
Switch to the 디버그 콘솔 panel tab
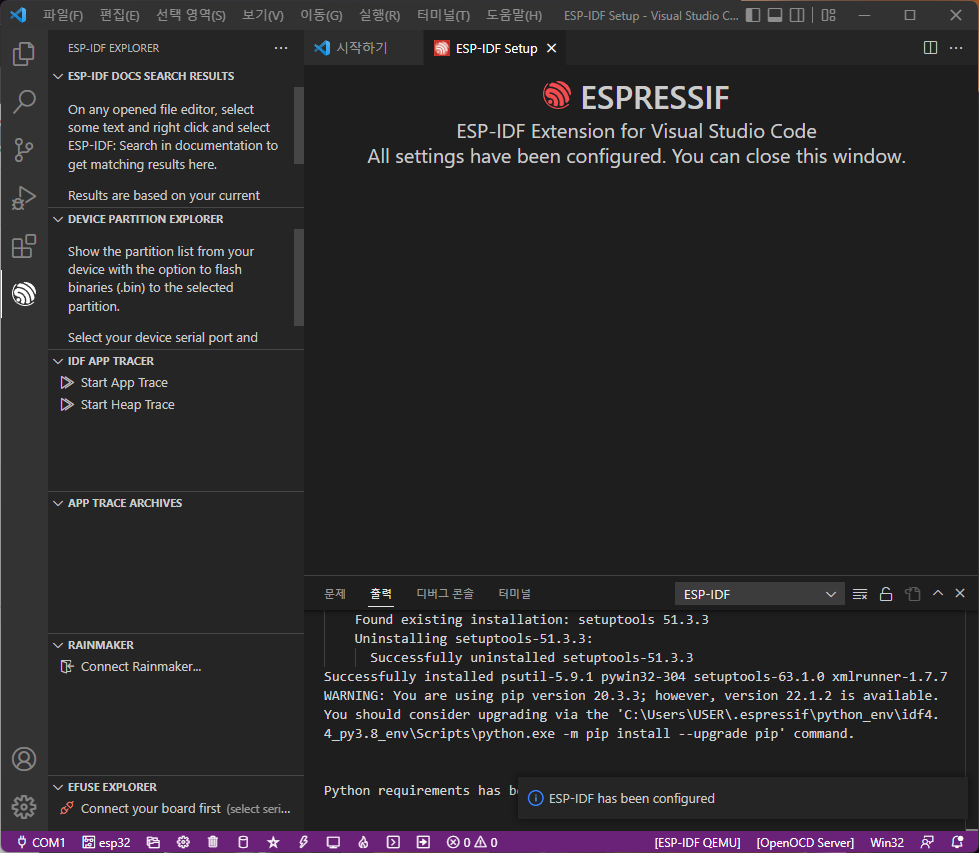tap(445, 594)
